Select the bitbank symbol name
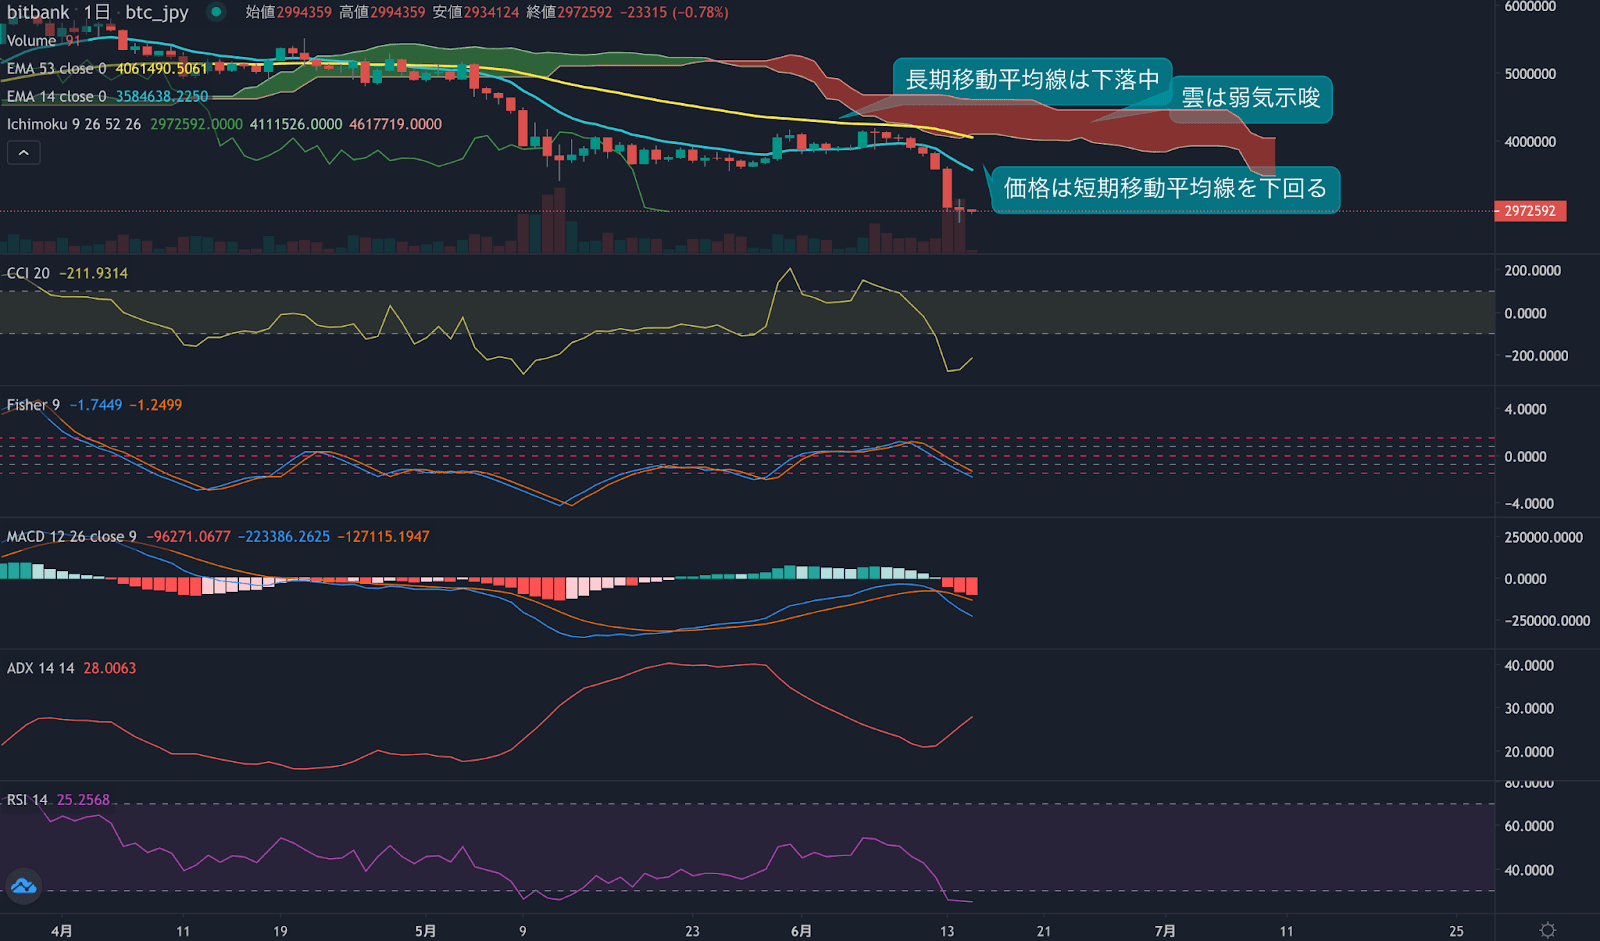This screenshot has width=1600, height=941. tap(38, 12)
